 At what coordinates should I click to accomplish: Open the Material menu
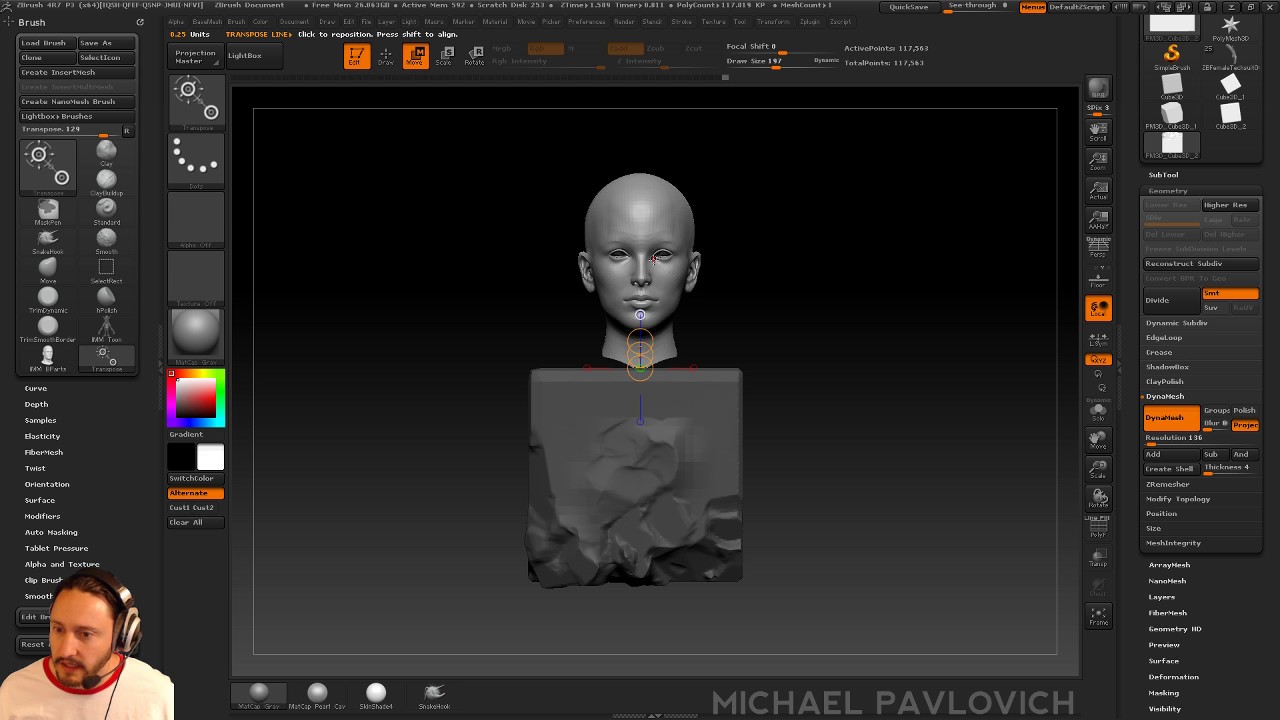(x=494, y=21)
